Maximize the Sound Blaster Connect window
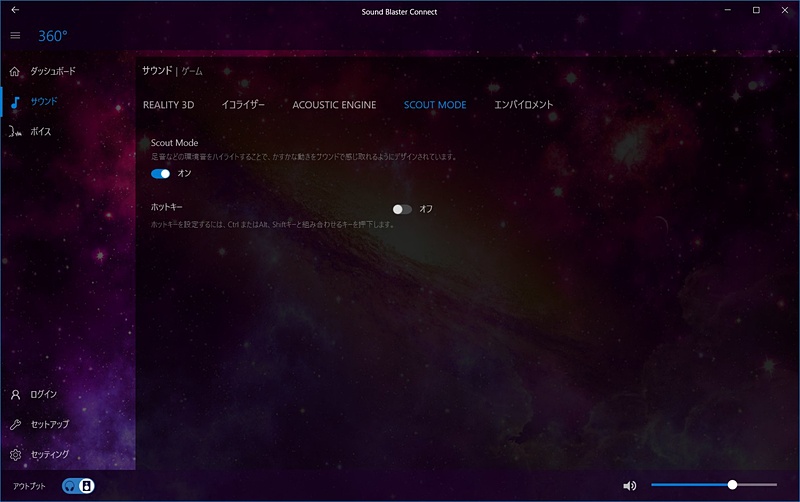 tap(756, 10)
